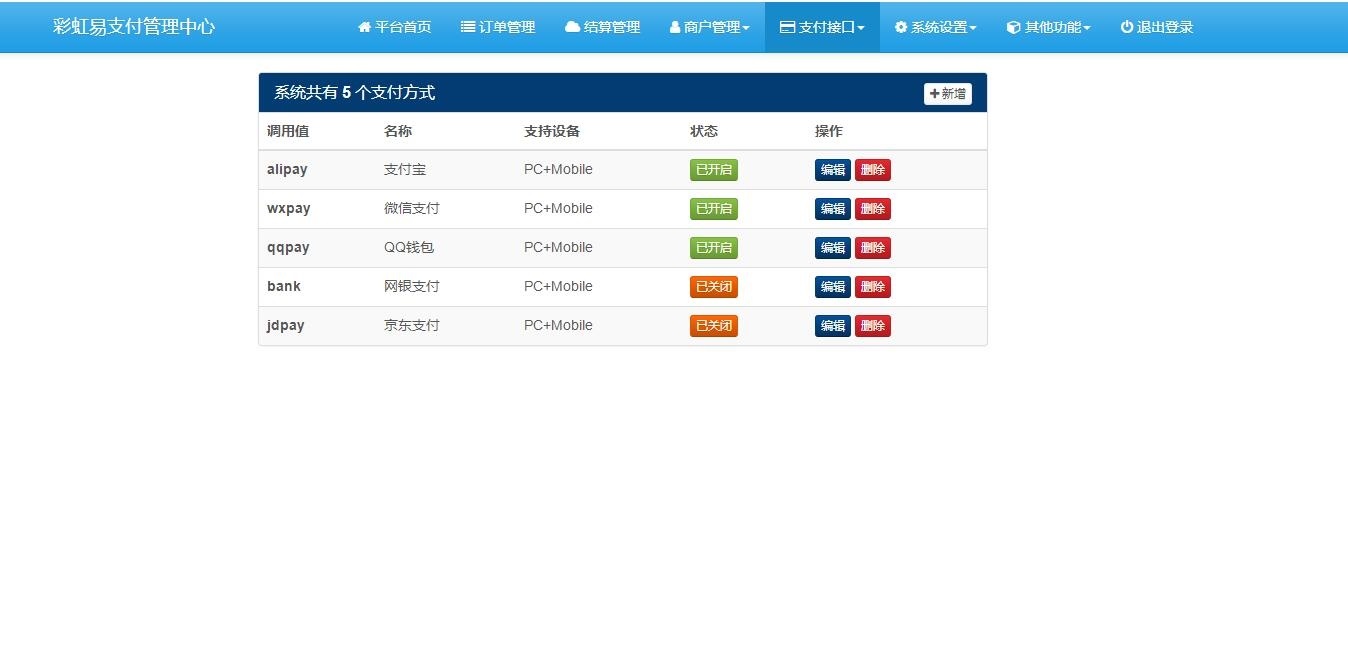Open the 结算管理 navigation item

tap(603, 27)
